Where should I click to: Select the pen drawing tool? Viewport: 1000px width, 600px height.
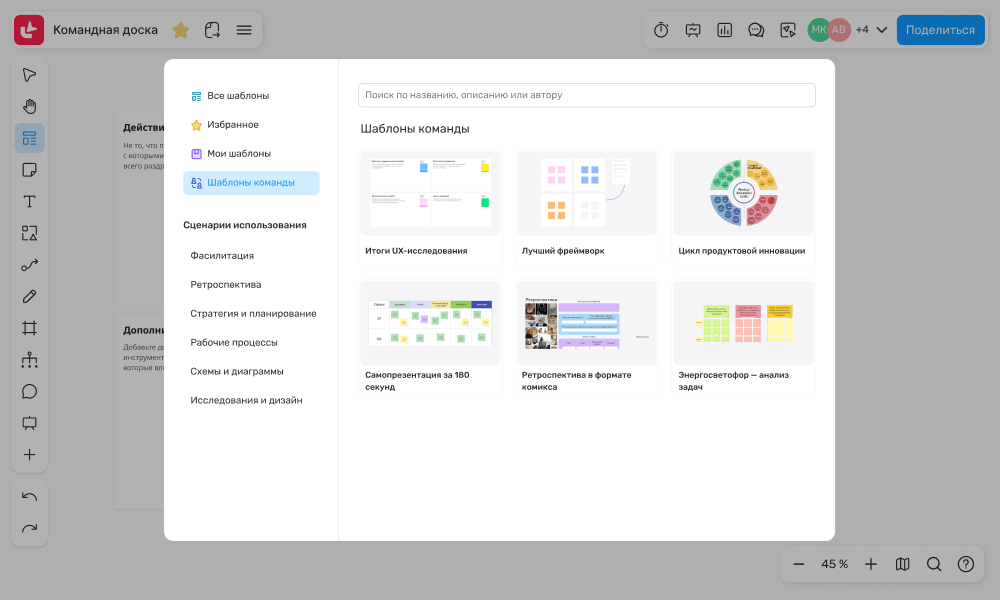click(x=29, y=296)
